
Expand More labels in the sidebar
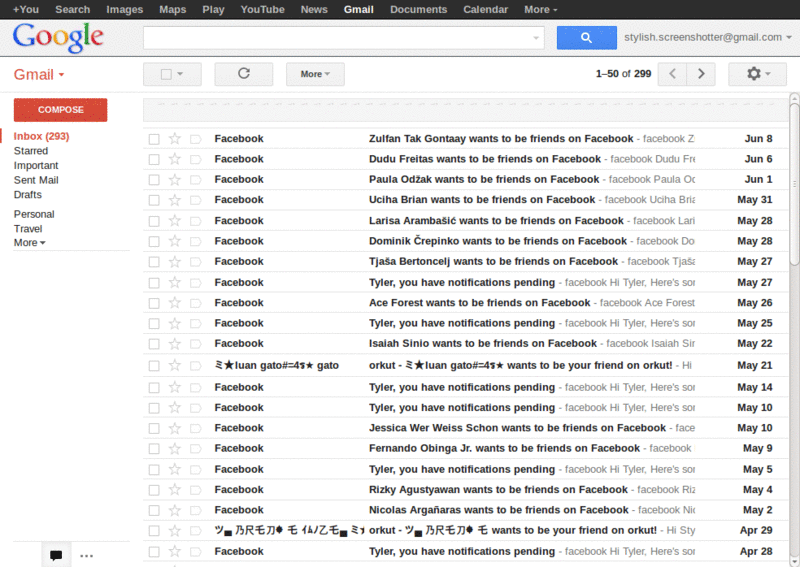point(29,243)
